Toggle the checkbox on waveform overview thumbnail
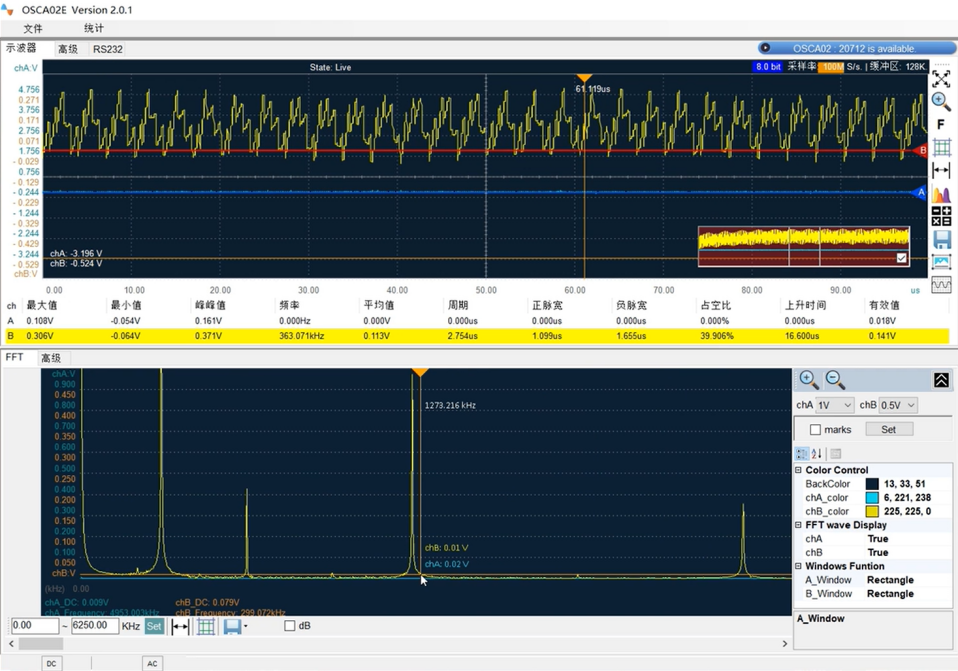Image resolution: width=958 pixels, height=671 pixels. (x=902, y=258)
